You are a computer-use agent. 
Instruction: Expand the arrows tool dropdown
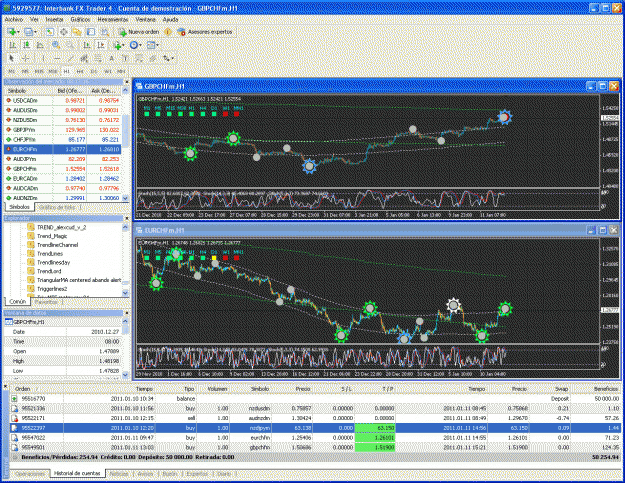(172, 58)
